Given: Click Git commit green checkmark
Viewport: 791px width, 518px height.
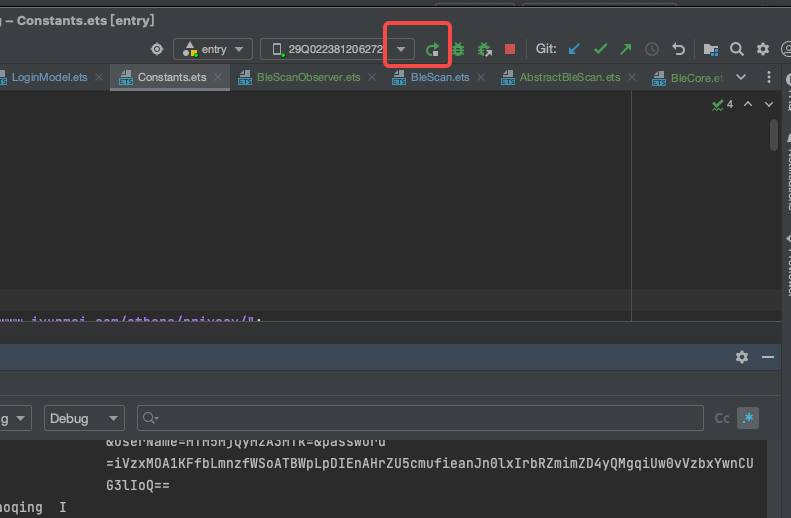Looking at the screenshot, I should (x=600, y=49).
